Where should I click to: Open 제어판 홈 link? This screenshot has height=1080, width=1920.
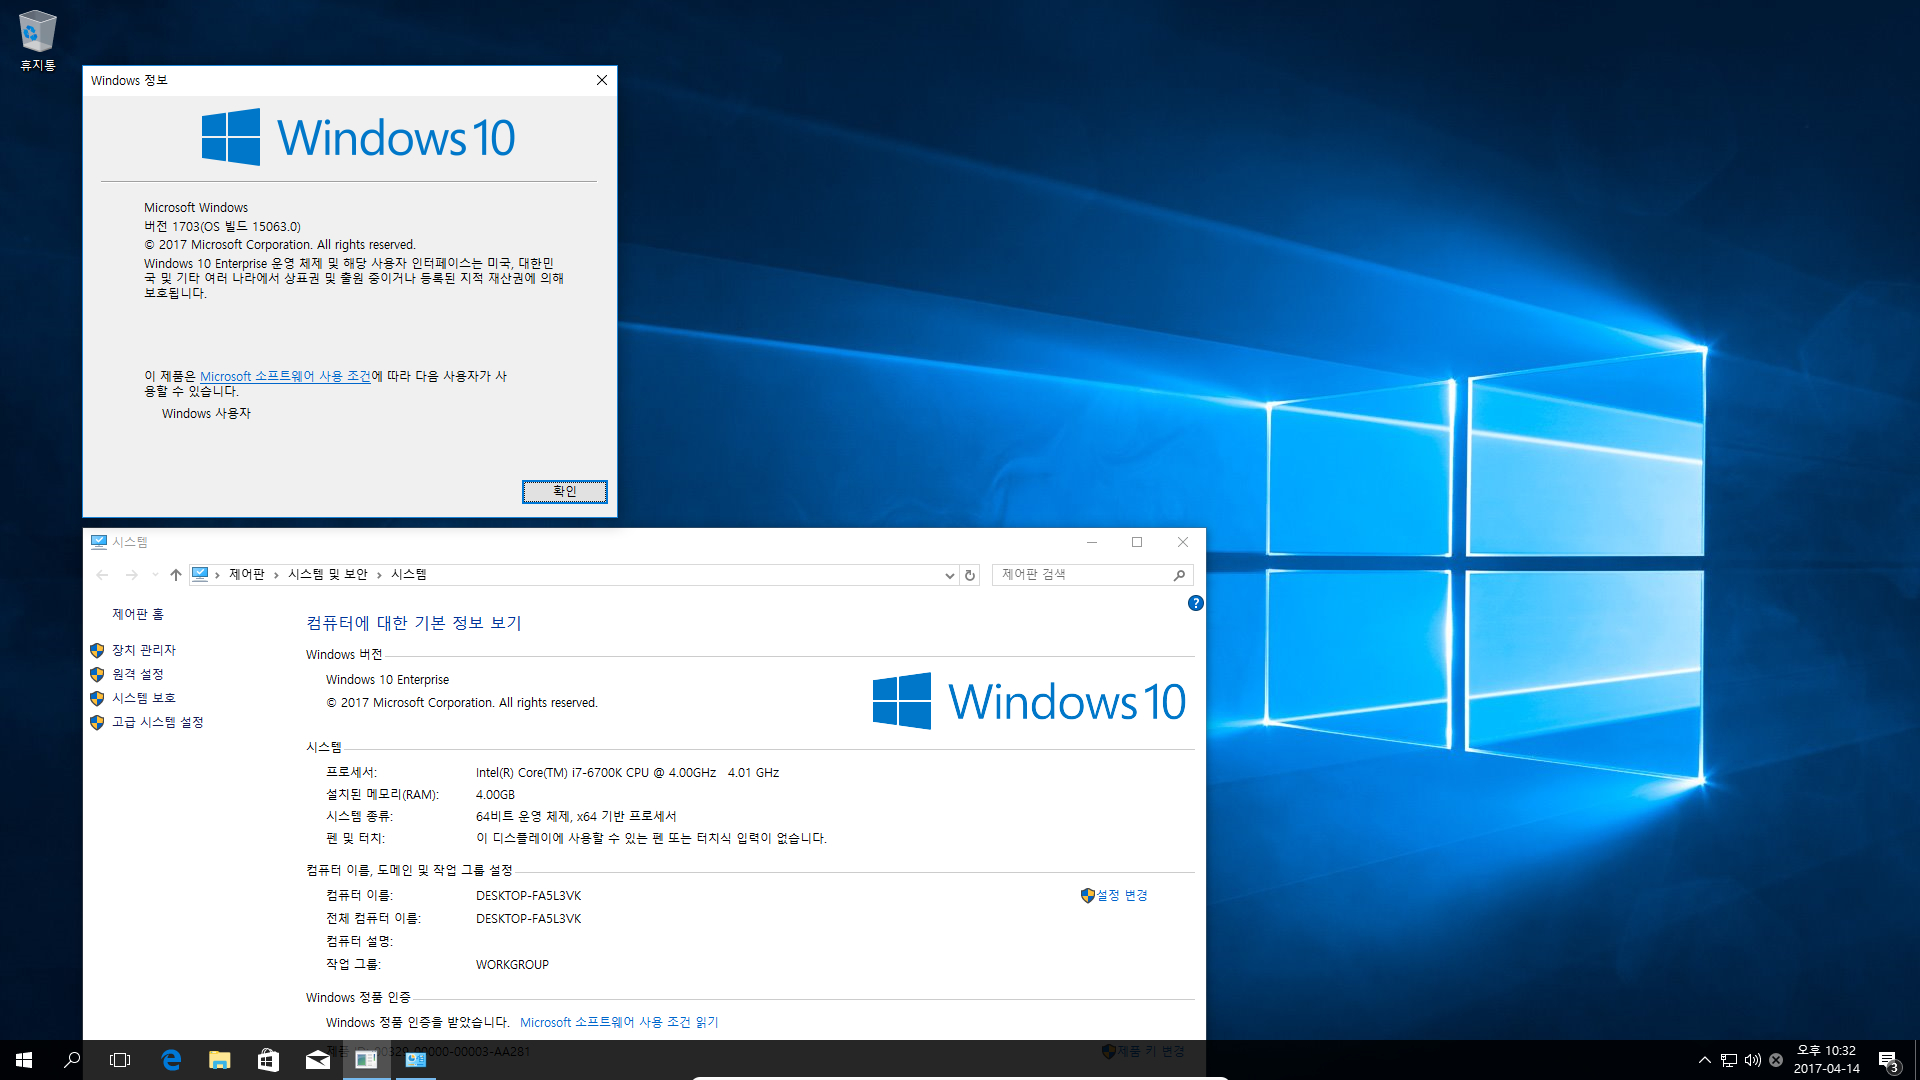click(x=138, y=614)
